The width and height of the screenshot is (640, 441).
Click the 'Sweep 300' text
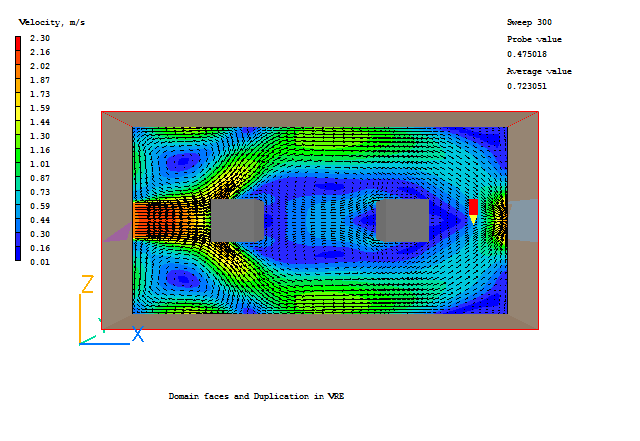coord(529,22)
